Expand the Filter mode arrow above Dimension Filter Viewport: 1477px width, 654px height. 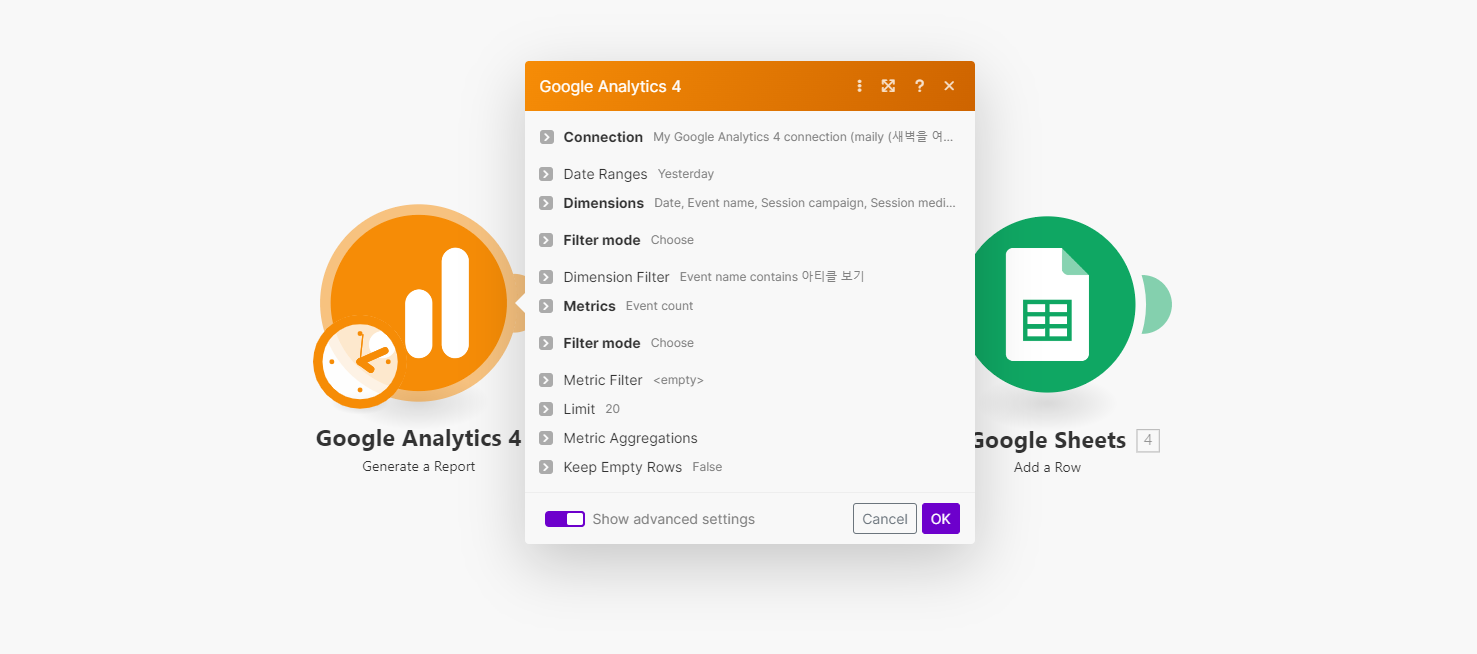coord(546,240)
